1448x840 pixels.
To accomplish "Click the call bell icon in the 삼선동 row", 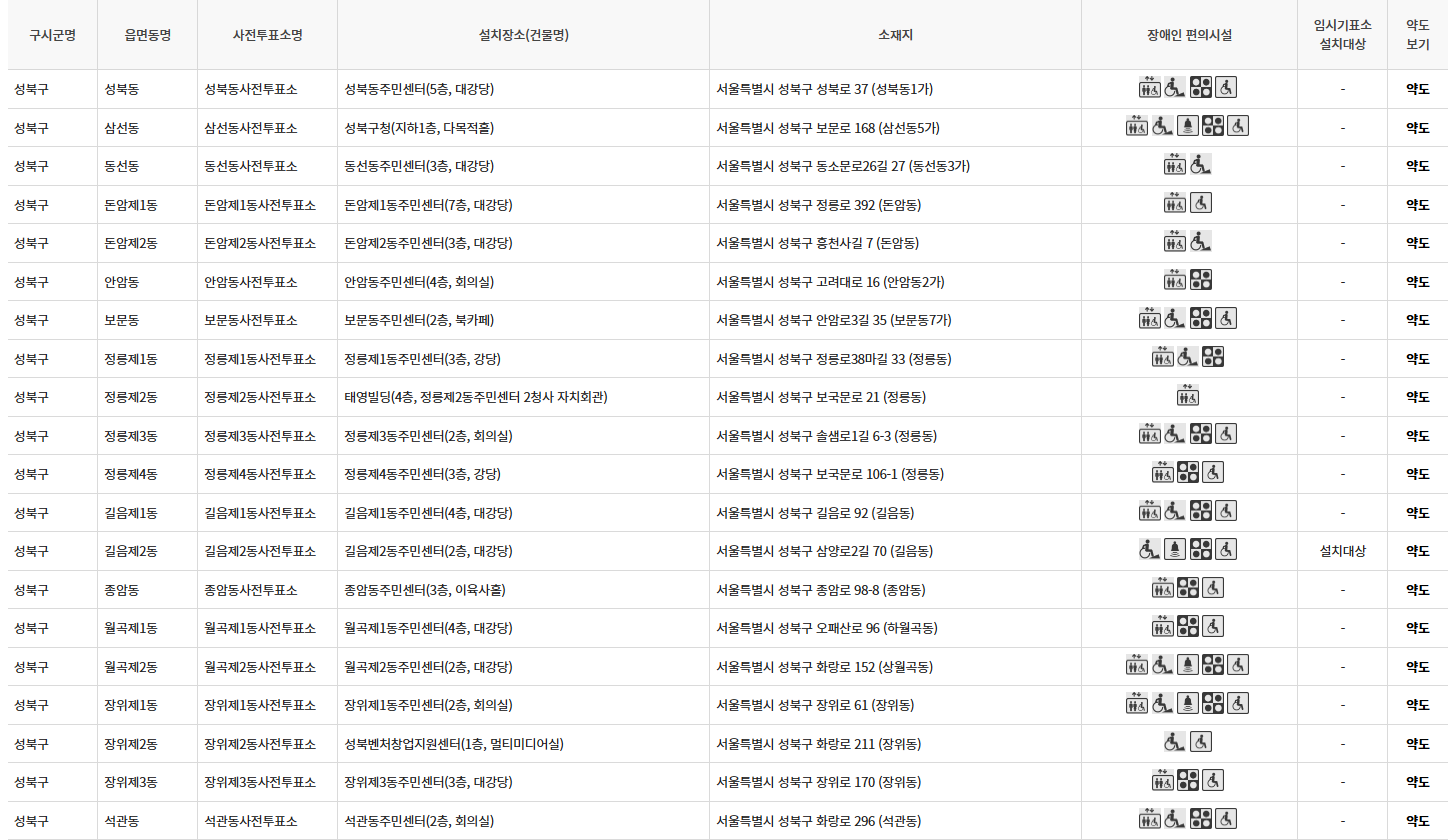I will click(x=1188, y=126).
